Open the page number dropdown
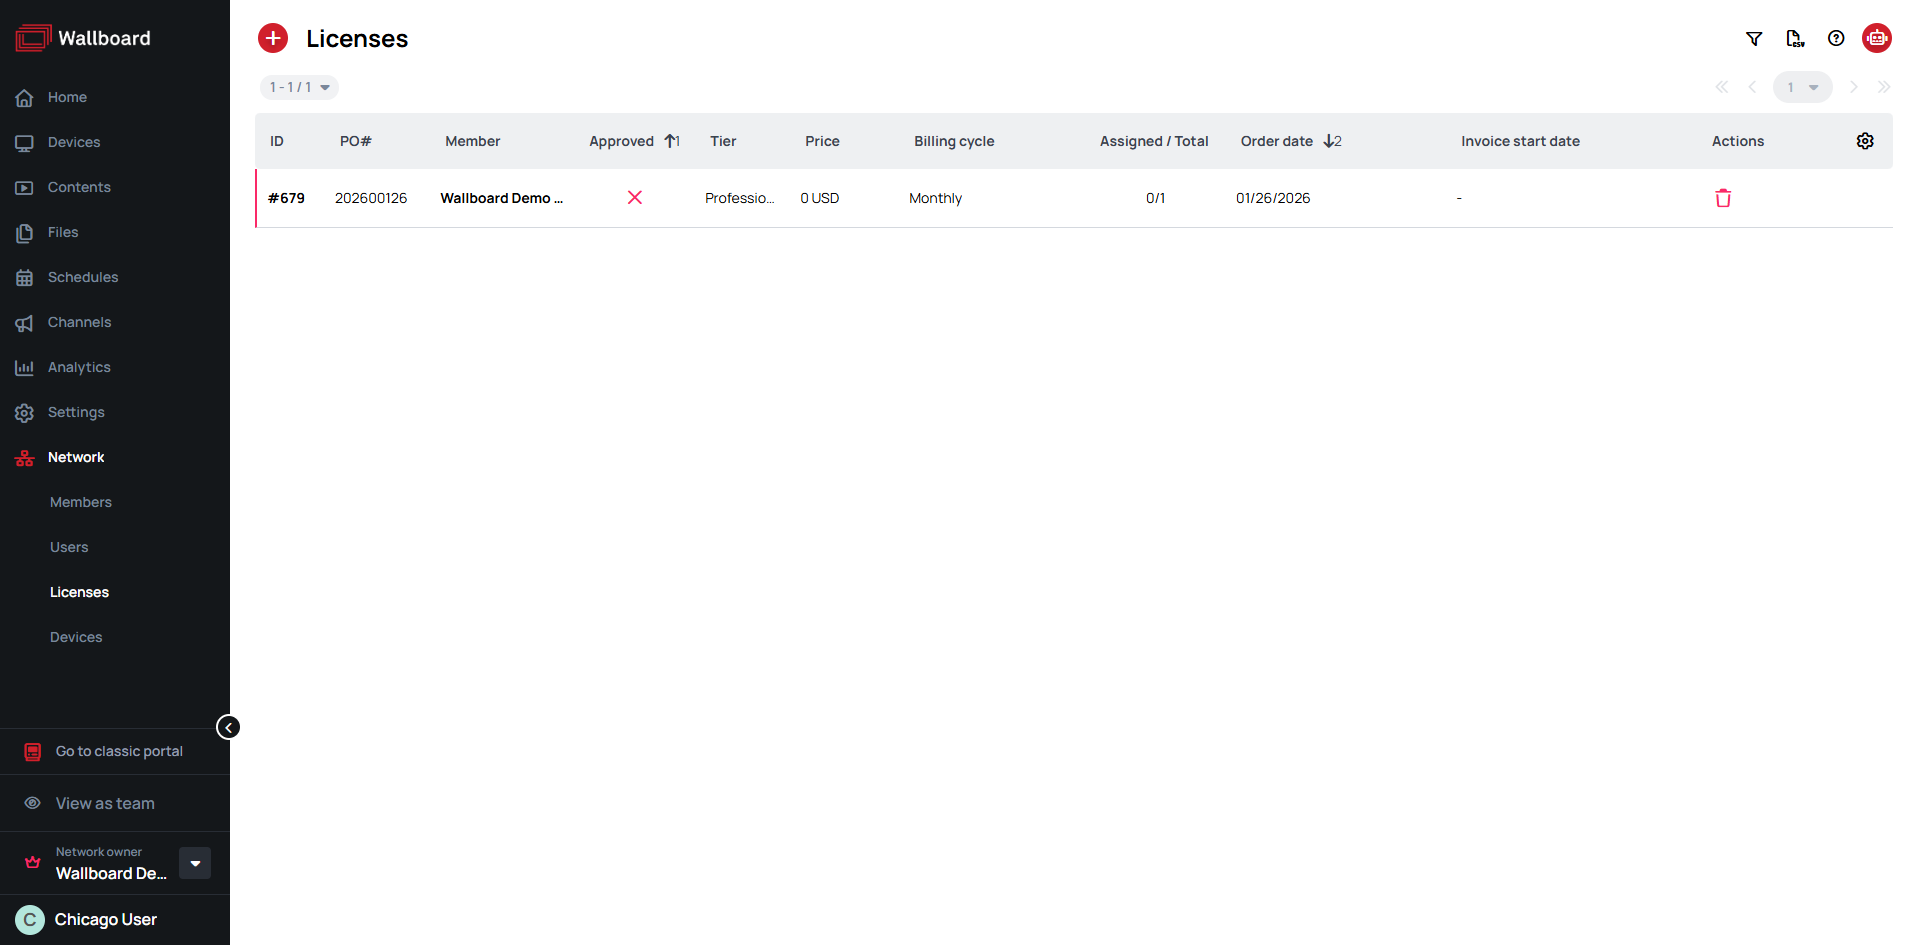This screenshot has height=945, width=1920. (x=1803, y=87)
